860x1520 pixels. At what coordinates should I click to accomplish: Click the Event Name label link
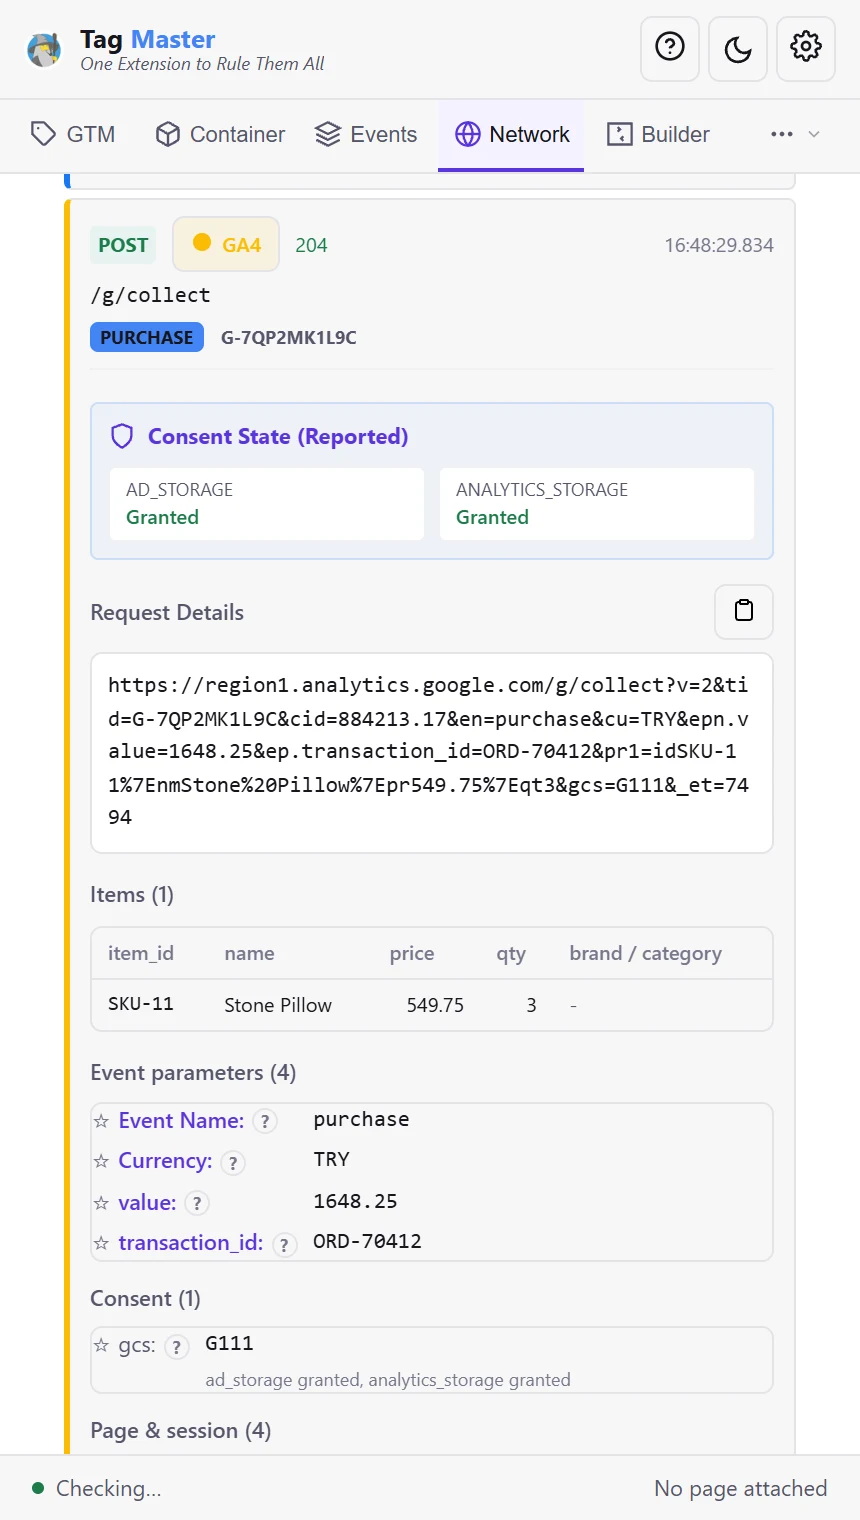point(181,1121)
